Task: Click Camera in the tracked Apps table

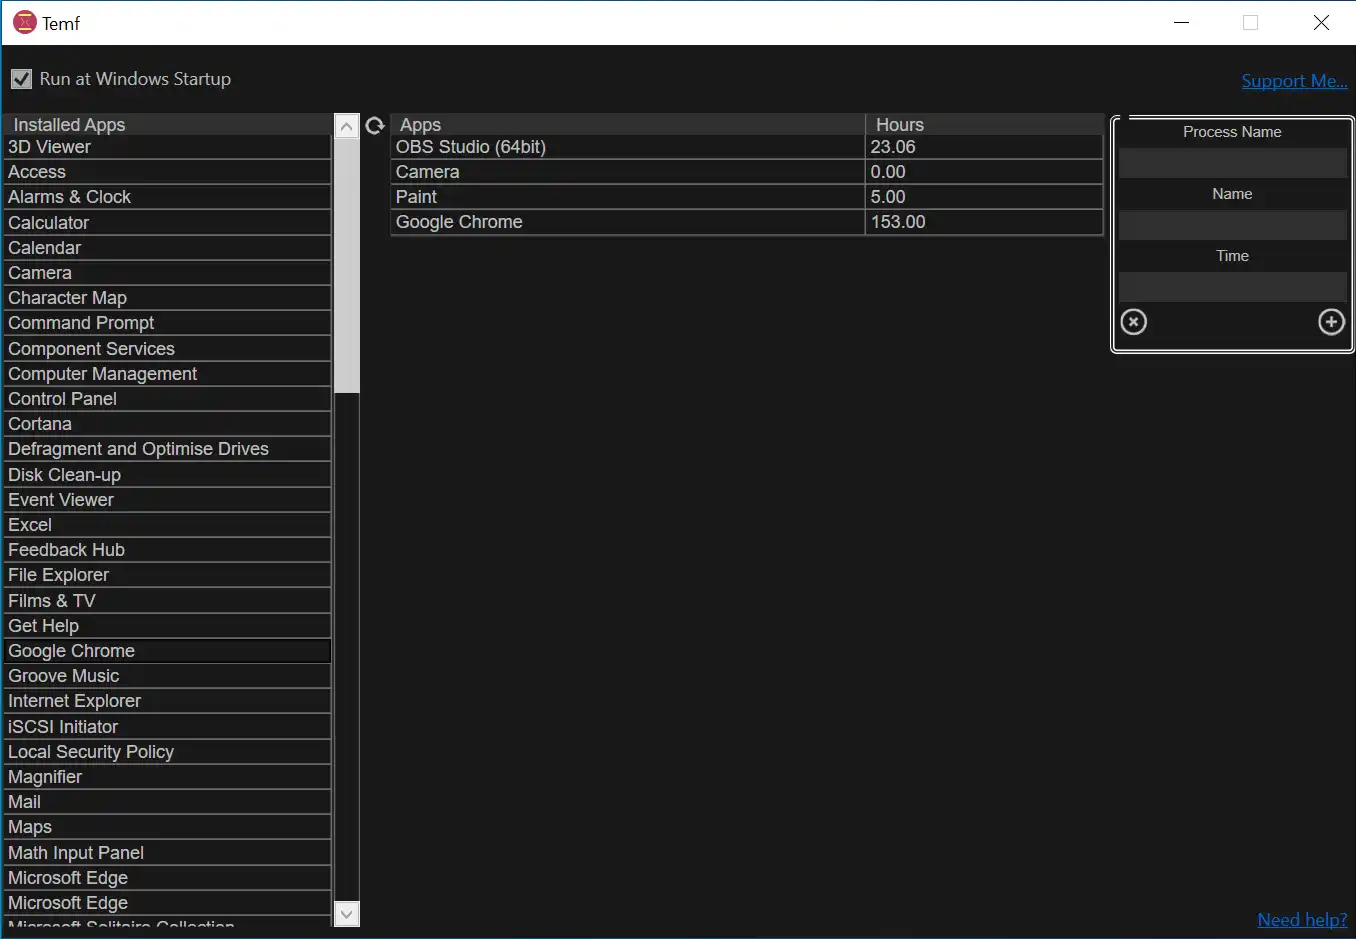Action: [x=627, y=172]
